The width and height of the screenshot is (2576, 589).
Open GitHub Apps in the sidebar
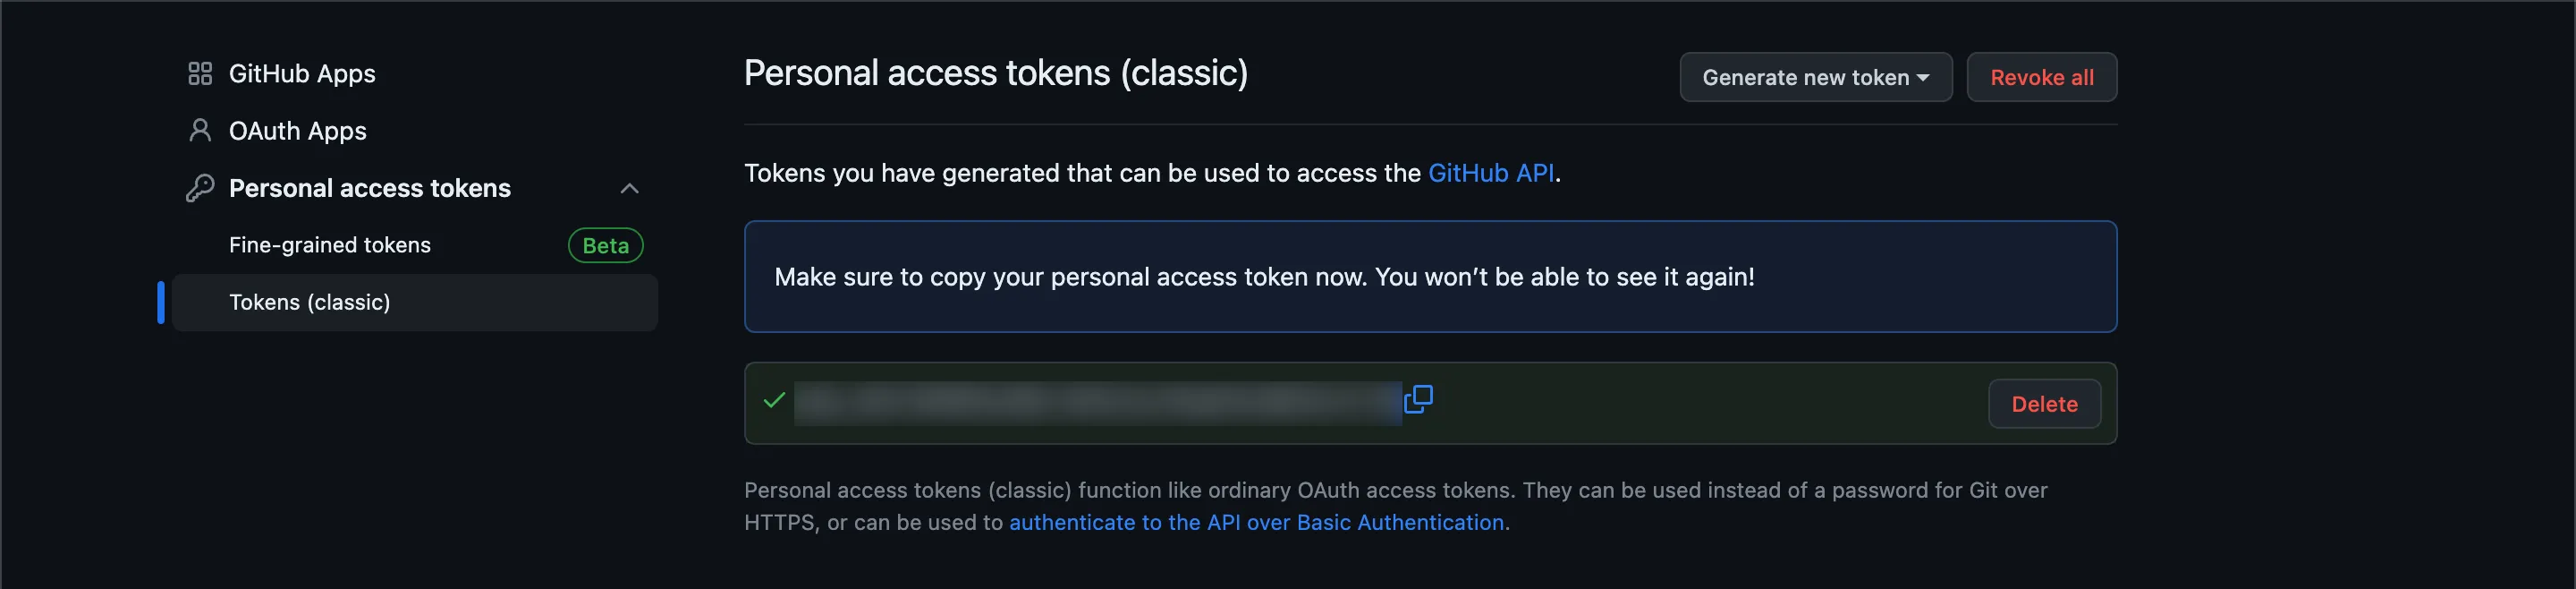coord(302,74)
